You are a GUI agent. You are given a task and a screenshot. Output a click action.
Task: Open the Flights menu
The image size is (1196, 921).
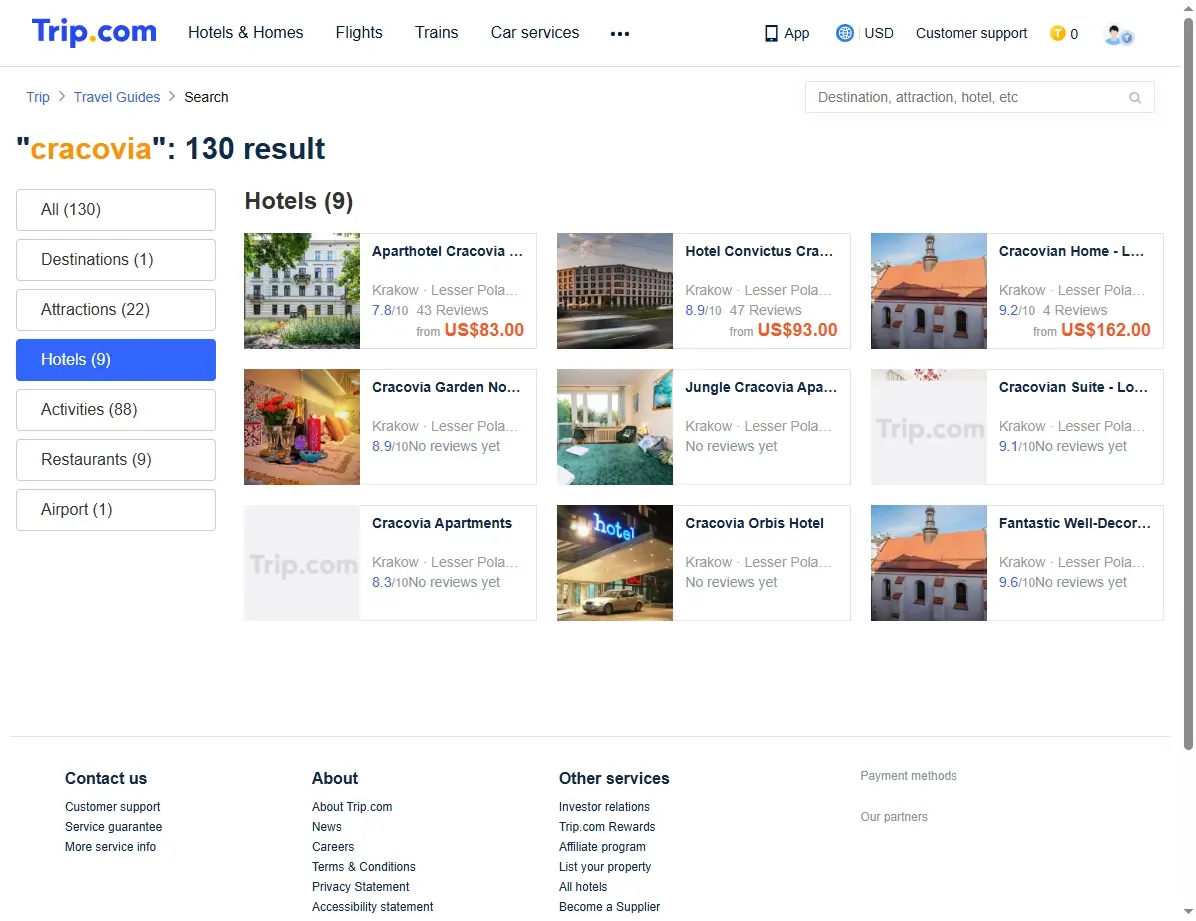[x=358, y=32]
